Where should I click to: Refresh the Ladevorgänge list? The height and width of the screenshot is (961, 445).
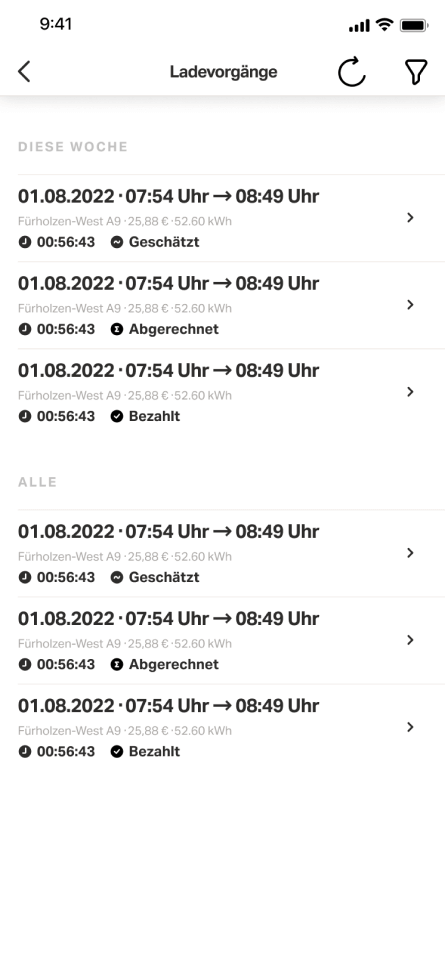click(x=352, y=72)
